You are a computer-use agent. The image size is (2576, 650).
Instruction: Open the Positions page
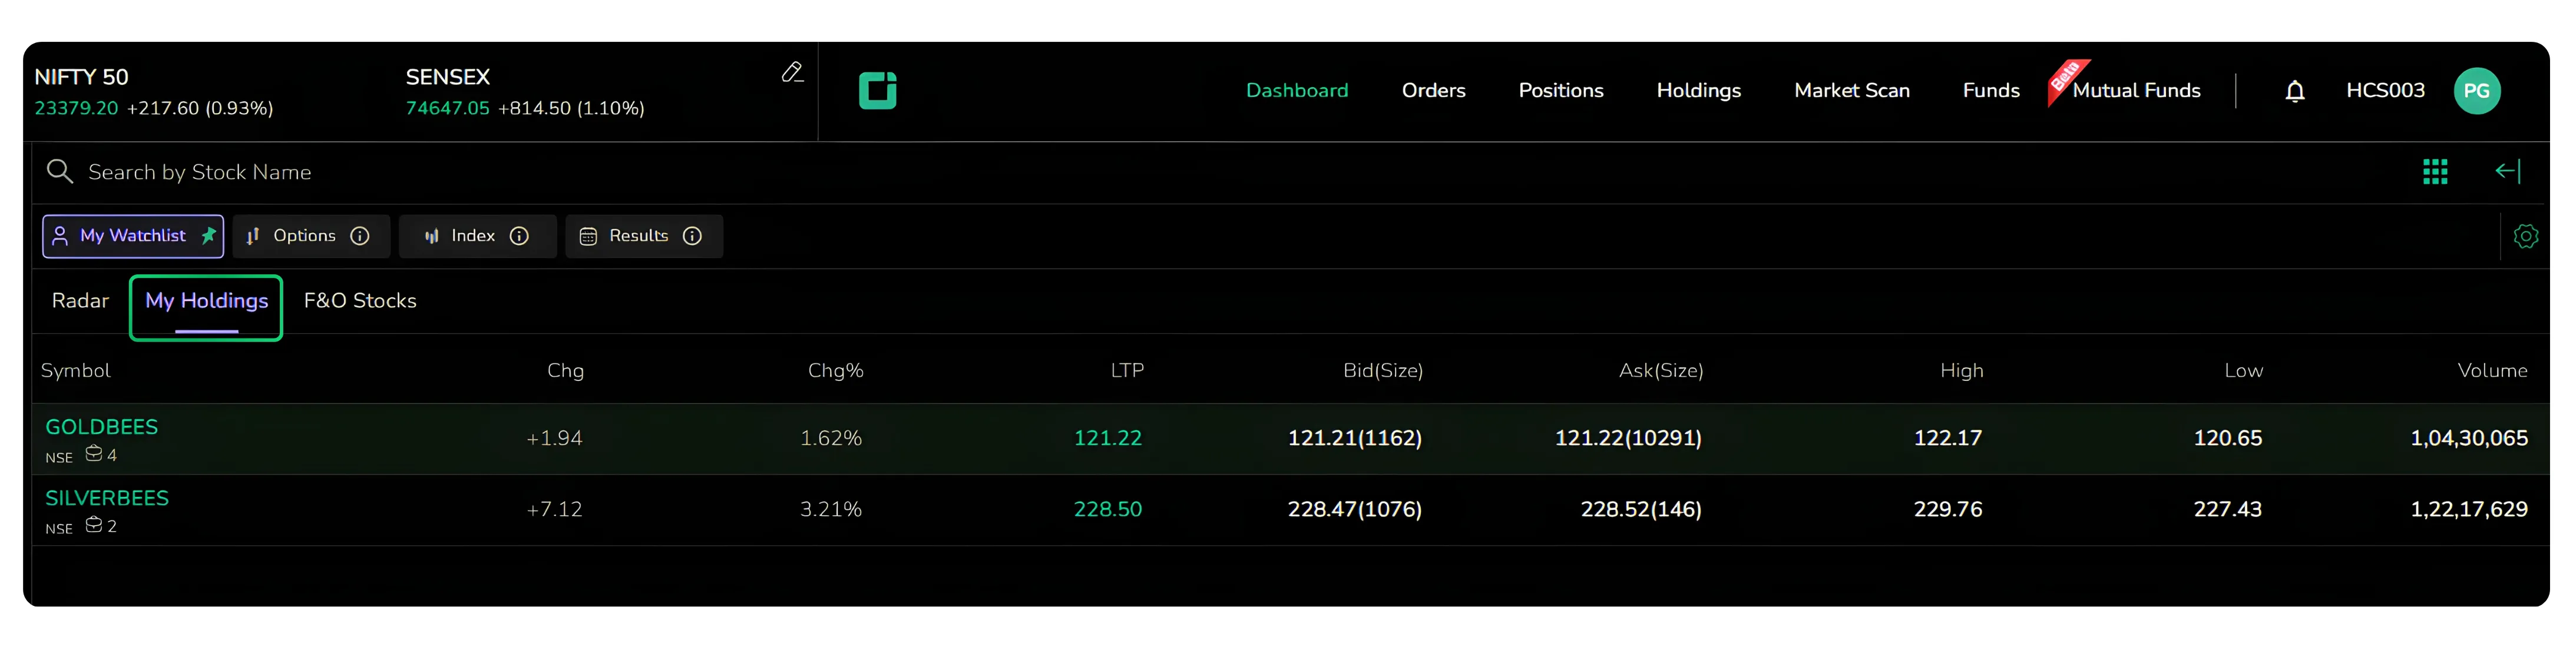[1560, 91]
